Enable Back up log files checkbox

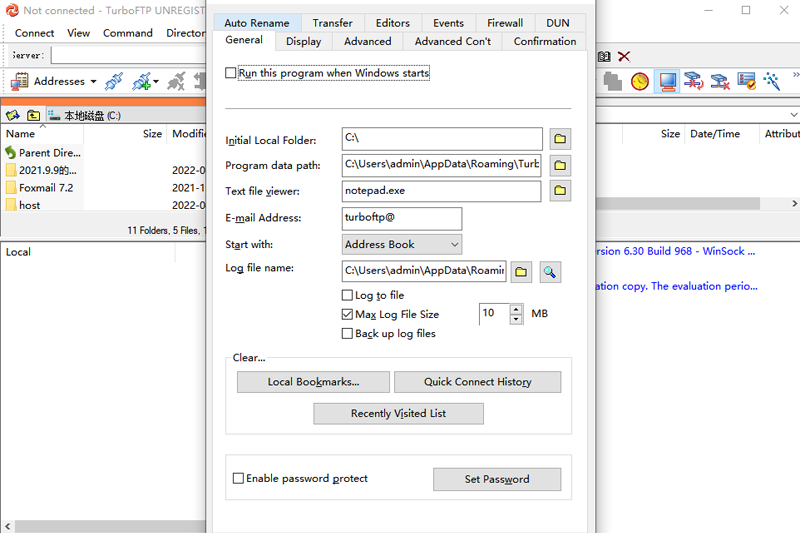coord(347,334)
